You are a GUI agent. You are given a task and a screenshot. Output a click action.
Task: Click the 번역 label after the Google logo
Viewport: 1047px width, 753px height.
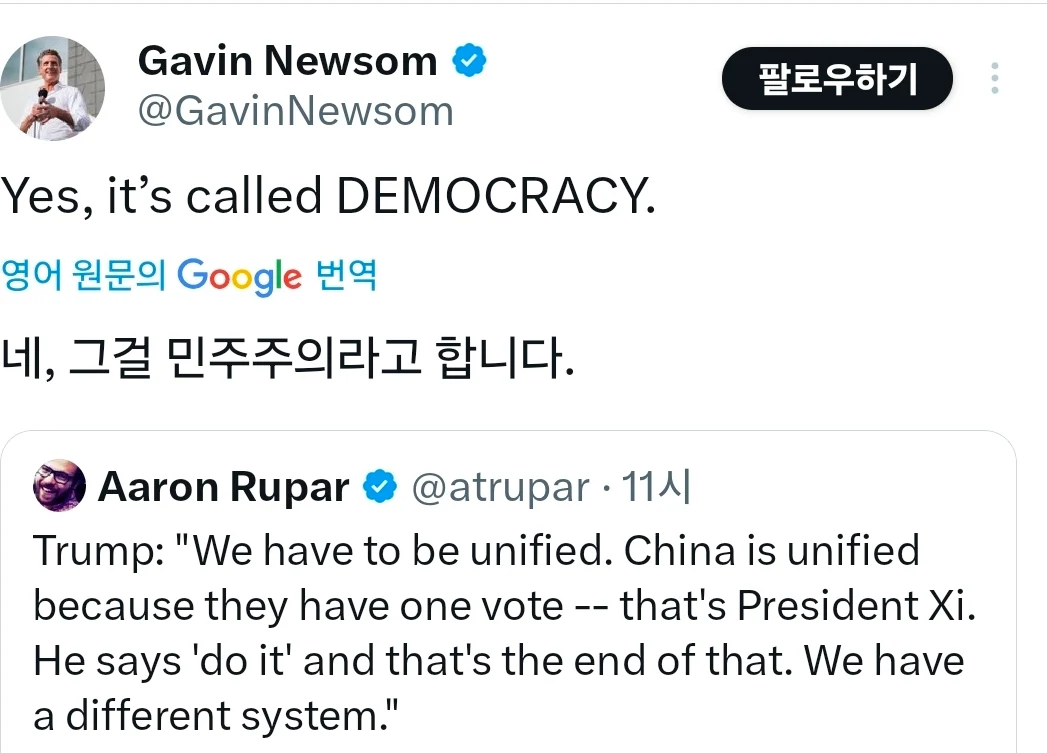click(346, 274)
